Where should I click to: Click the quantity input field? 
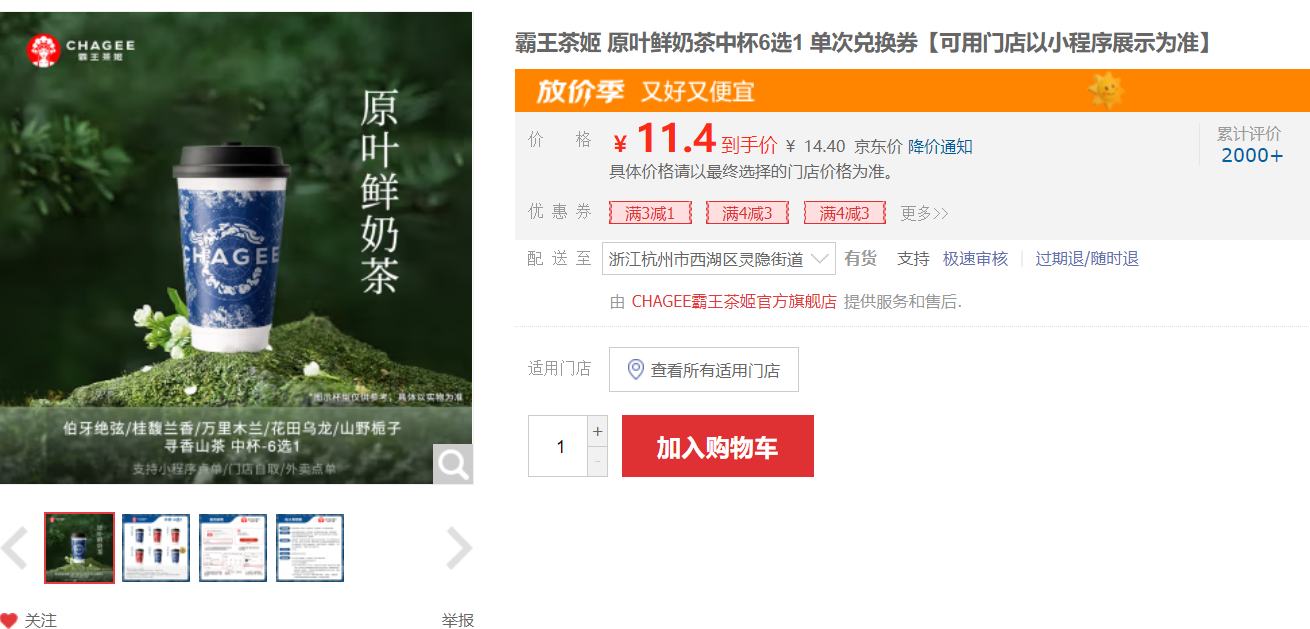(x=558, y=446)
